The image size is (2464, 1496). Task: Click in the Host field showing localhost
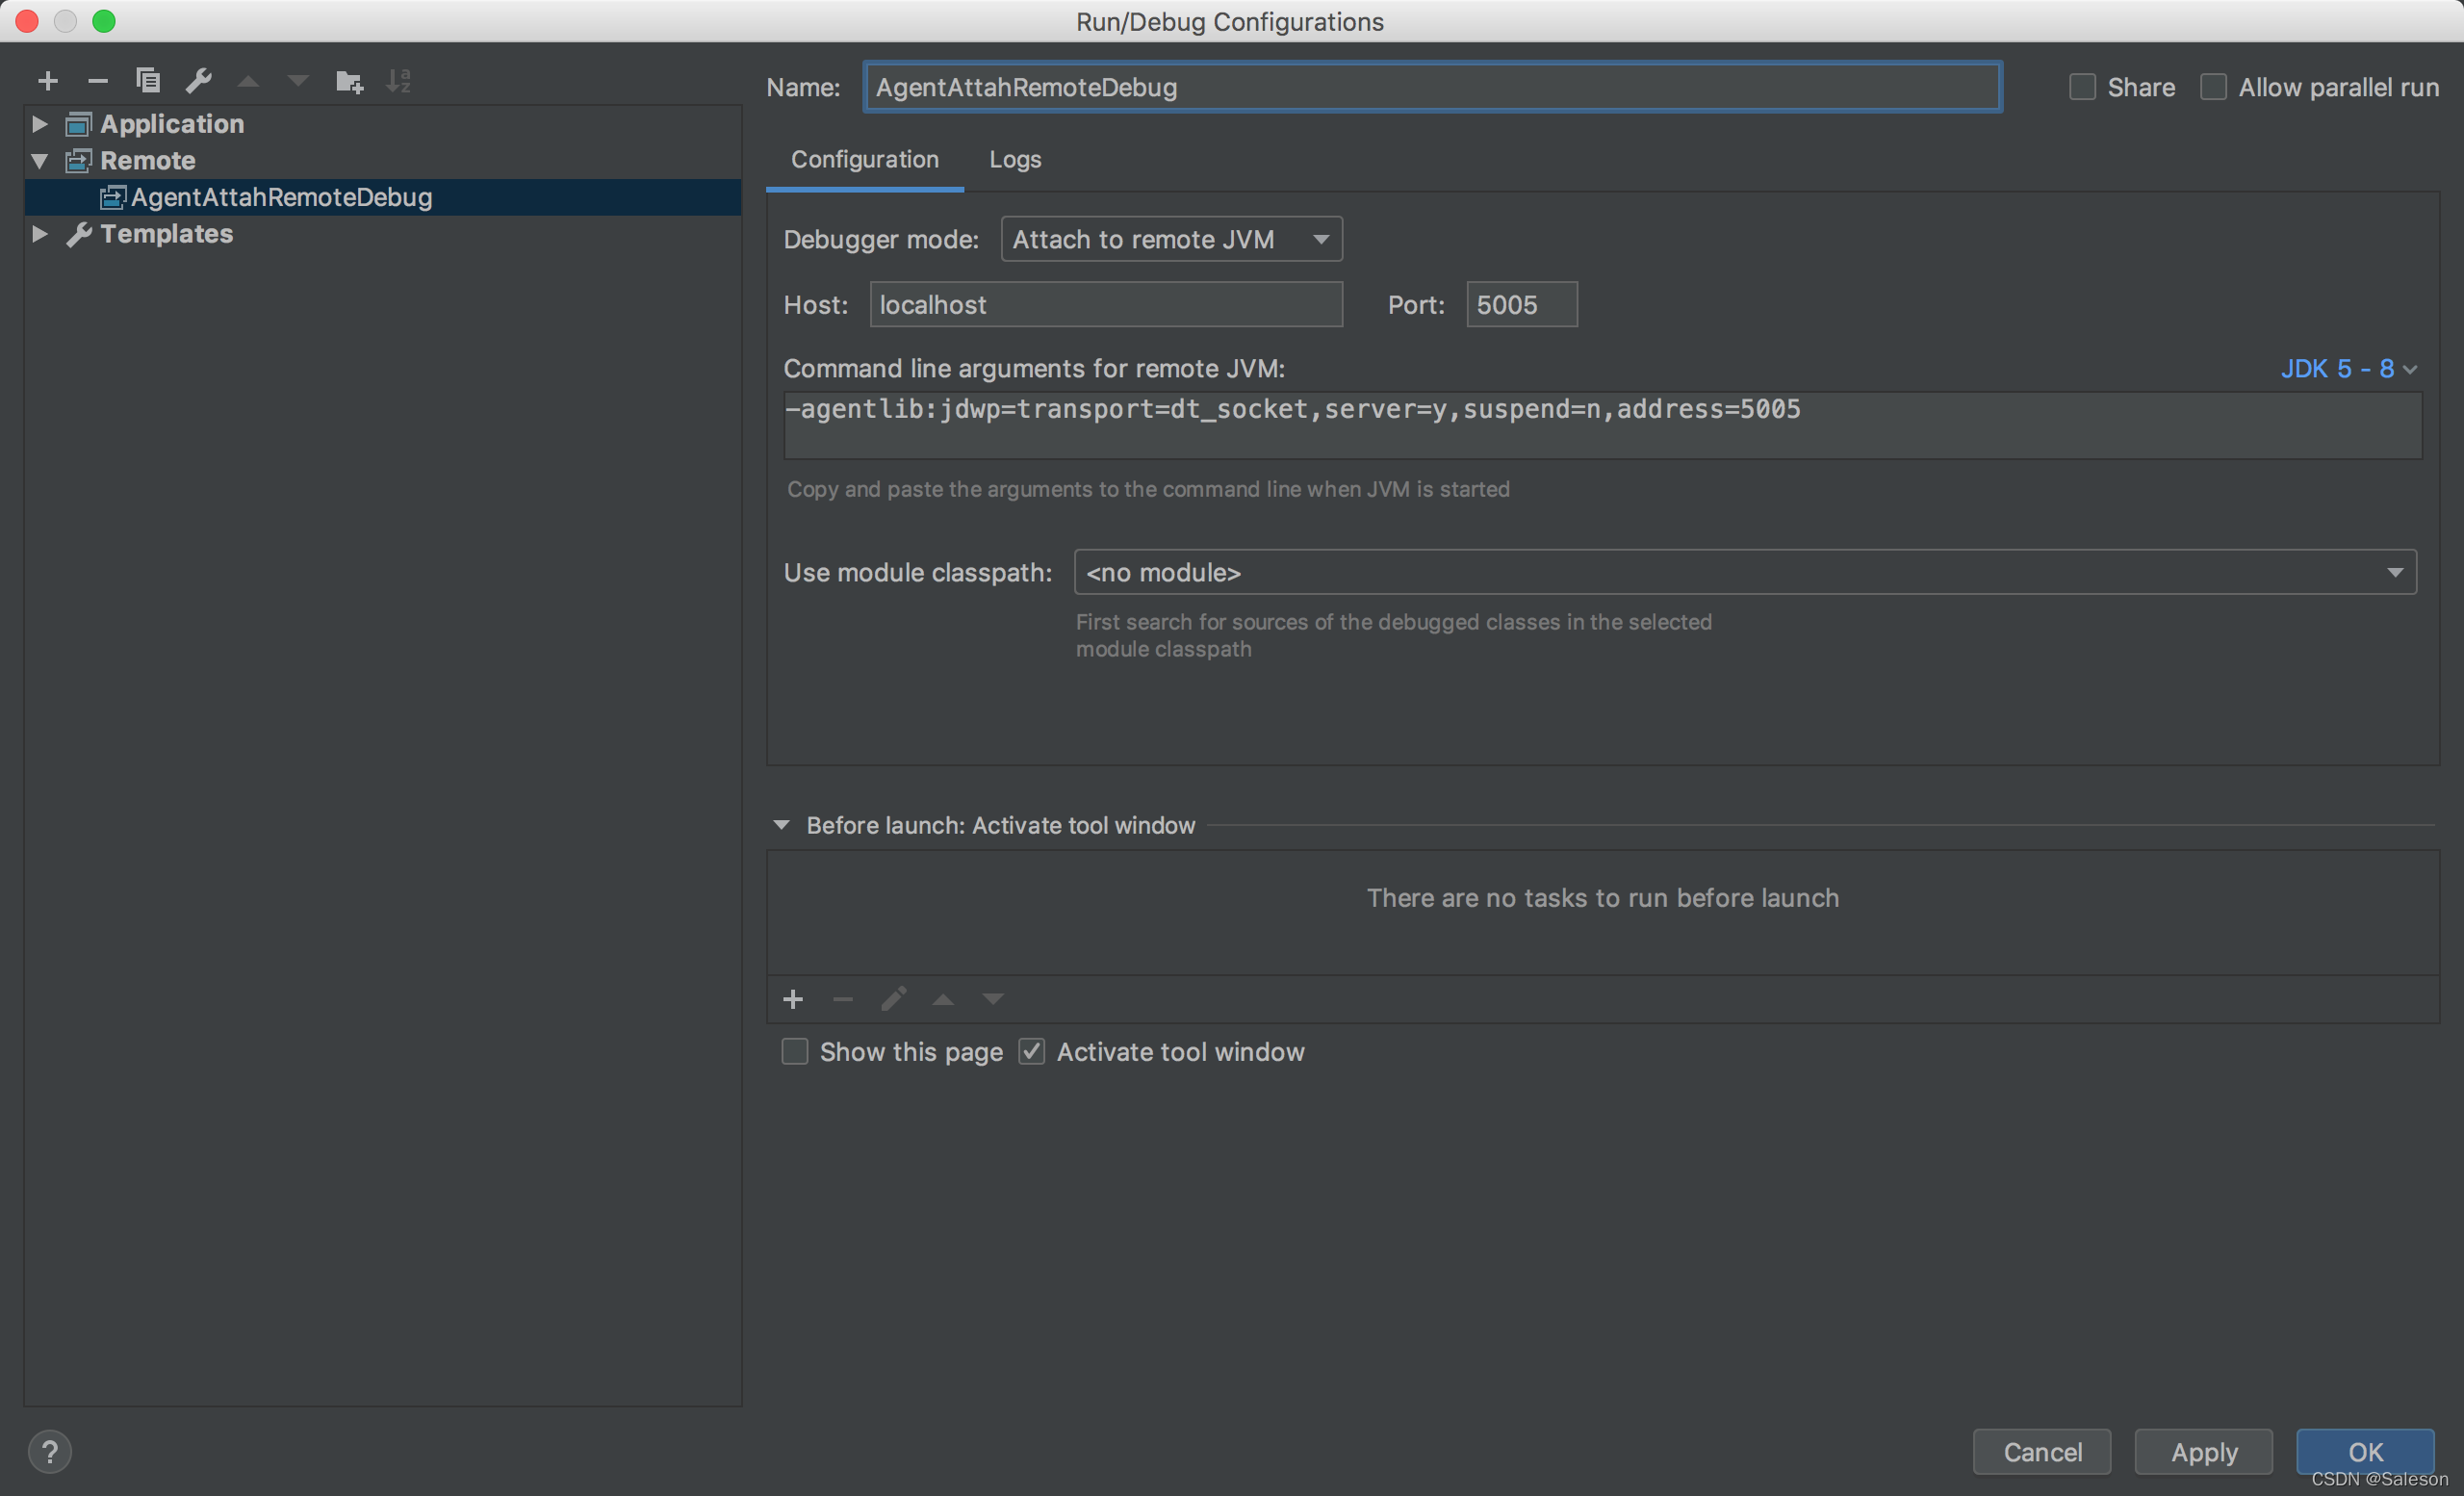[1106, 304]
